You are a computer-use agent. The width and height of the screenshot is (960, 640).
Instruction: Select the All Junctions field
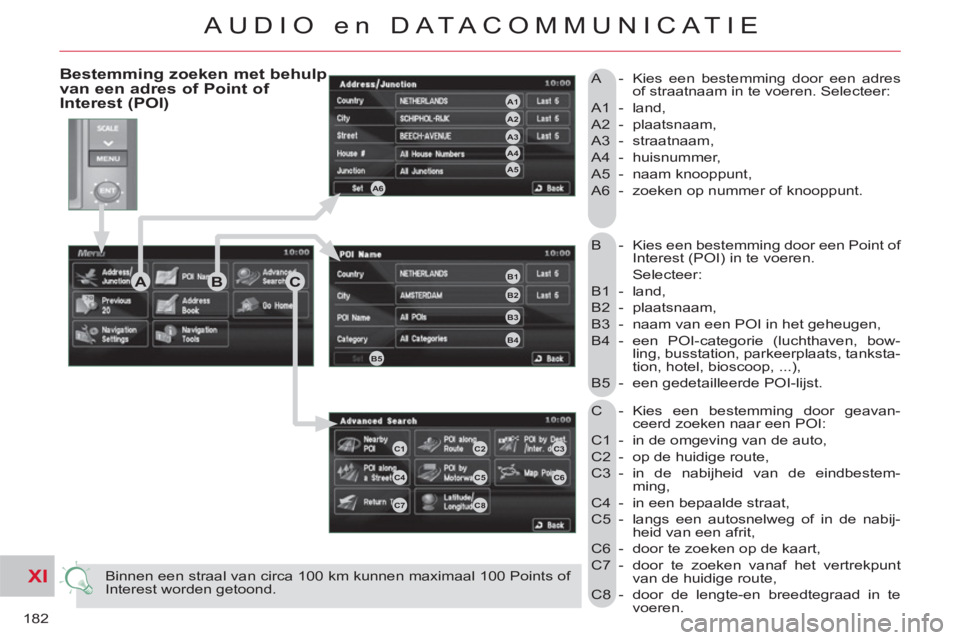[x=458, y=171]
